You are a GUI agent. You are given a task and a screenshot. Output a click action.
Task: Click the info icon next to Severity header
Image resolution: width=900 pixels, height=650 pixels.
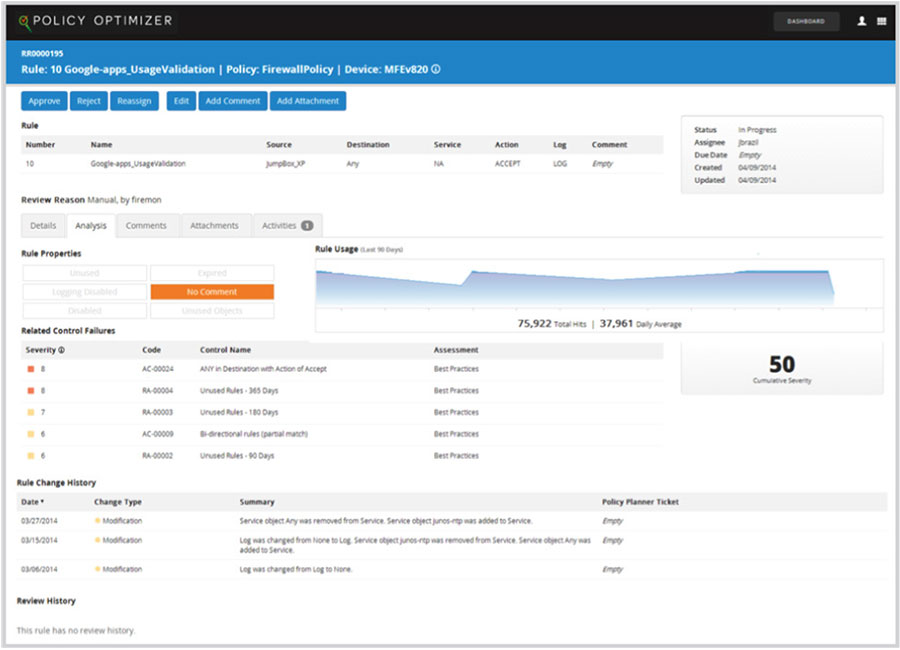[61, 350]
